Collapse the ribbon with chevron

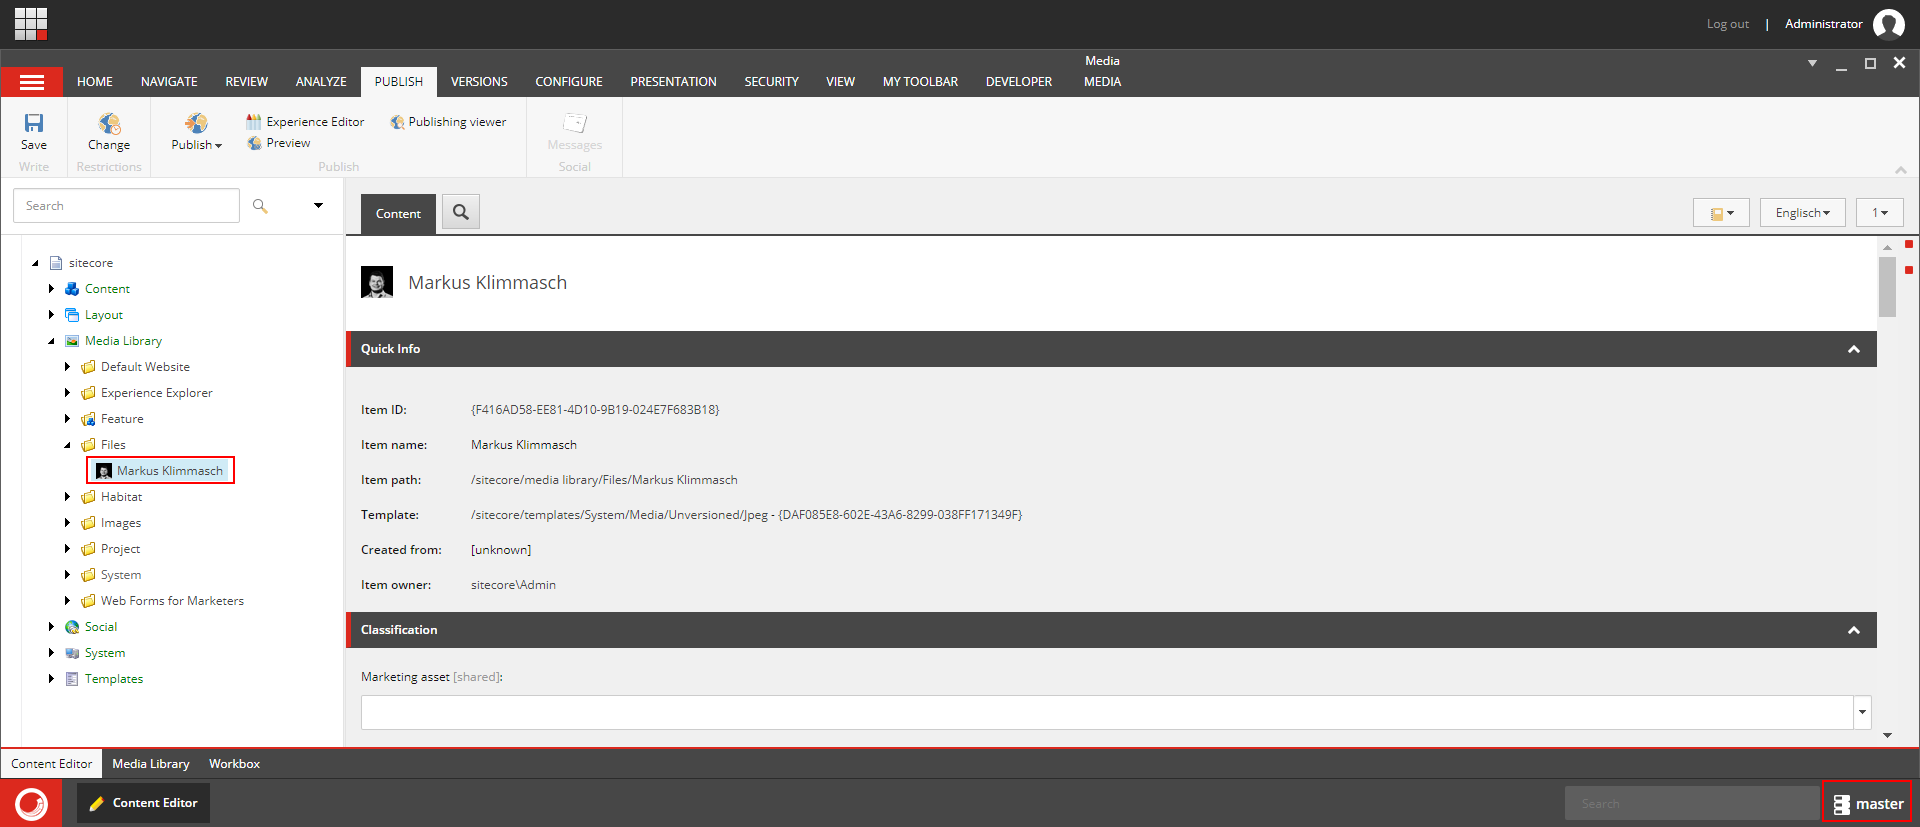click(x=1900, y=169)
